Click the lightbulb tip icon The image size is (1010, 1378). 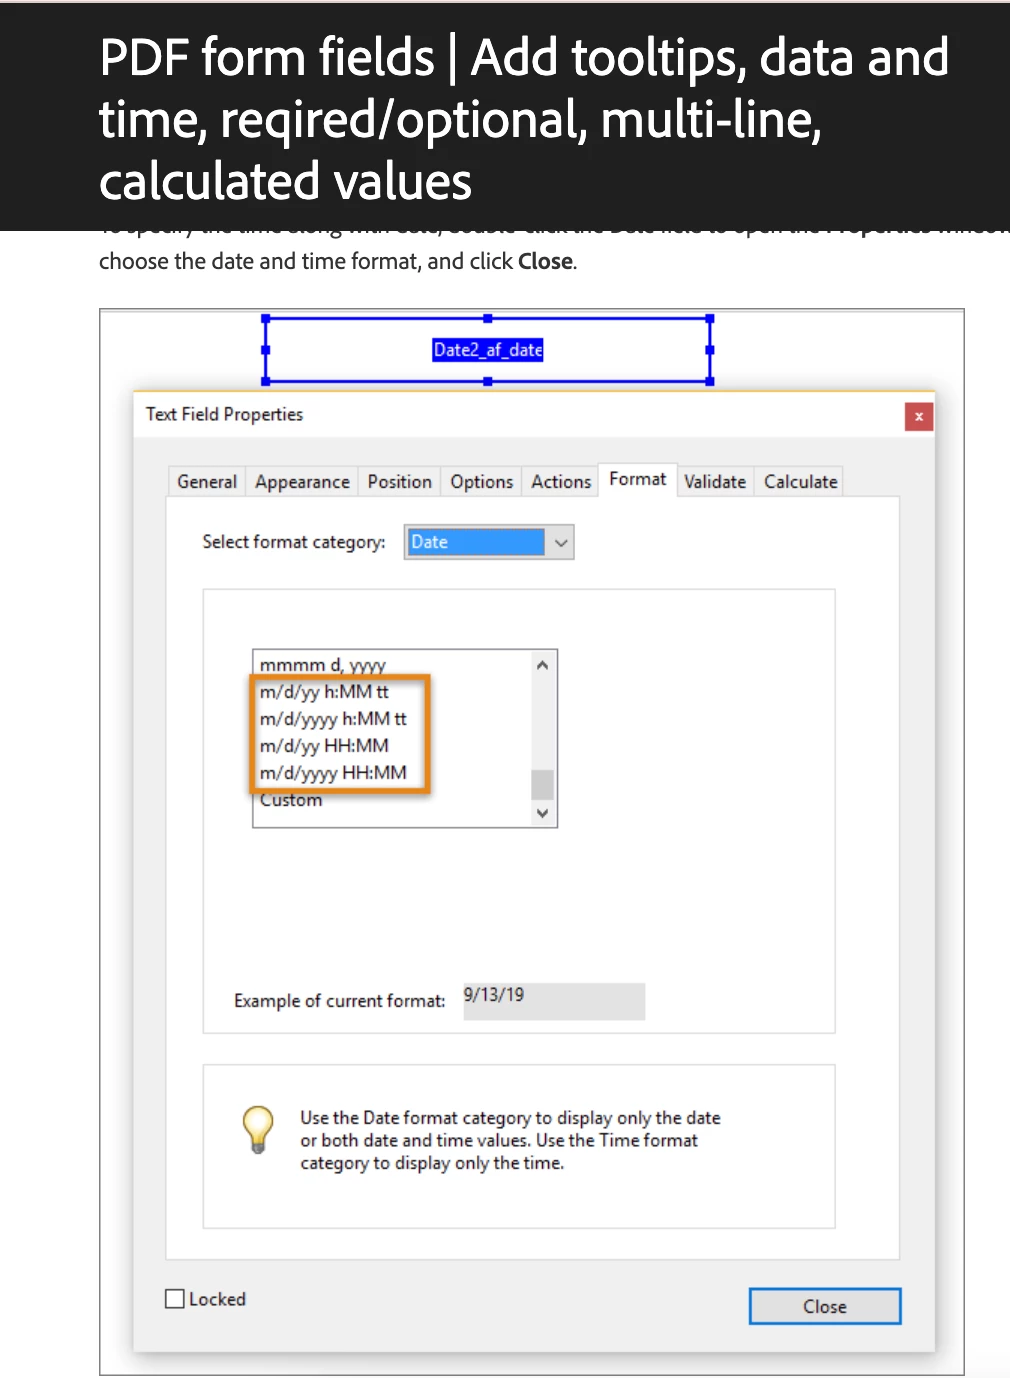[x=258, y=1130]
